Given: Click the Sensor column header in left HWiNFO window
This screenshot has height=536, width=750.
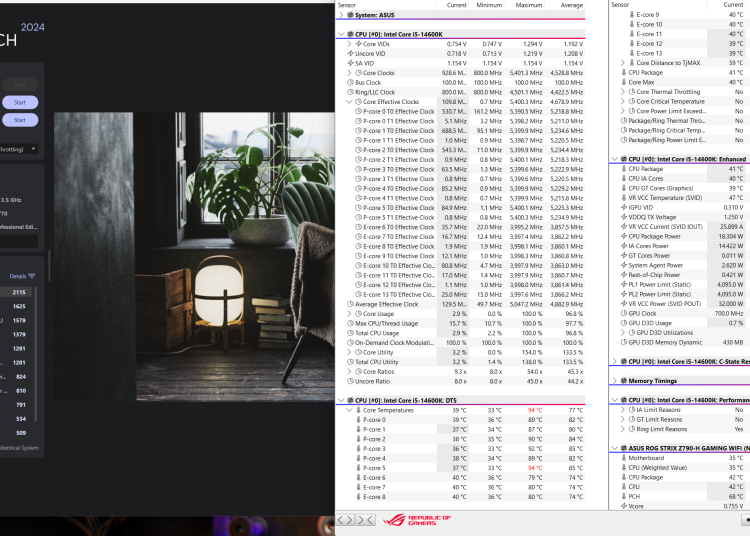Looking at the screenshot, I should click(x=347, y=5).
